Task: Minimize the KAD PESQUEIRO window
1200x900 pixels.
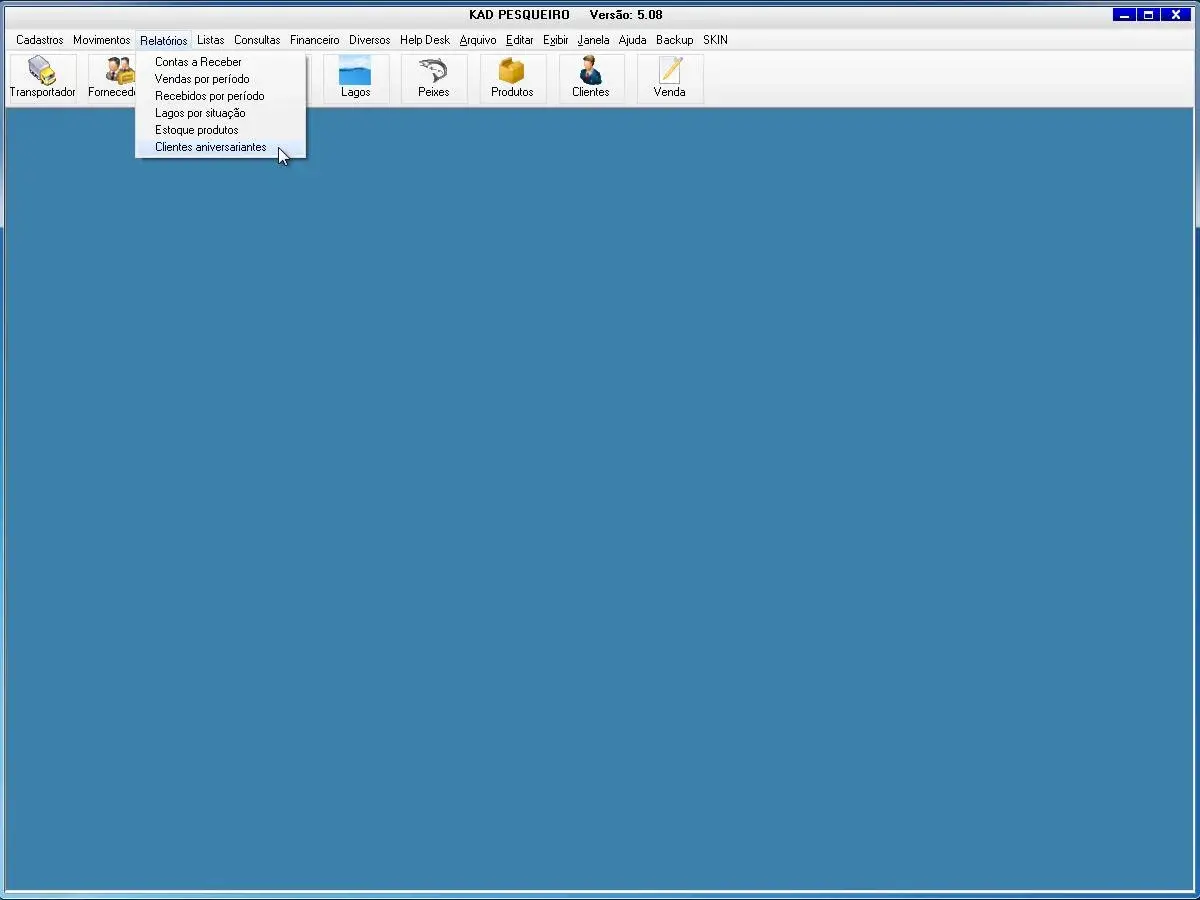Action: coord(1125,15)
